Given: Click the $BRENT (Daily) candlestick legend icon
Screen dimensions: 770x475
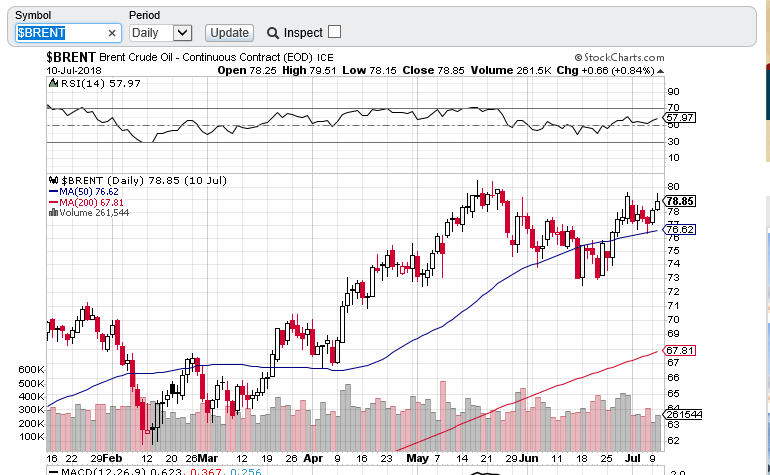Looking at the screenshot, I should point(54,180).
